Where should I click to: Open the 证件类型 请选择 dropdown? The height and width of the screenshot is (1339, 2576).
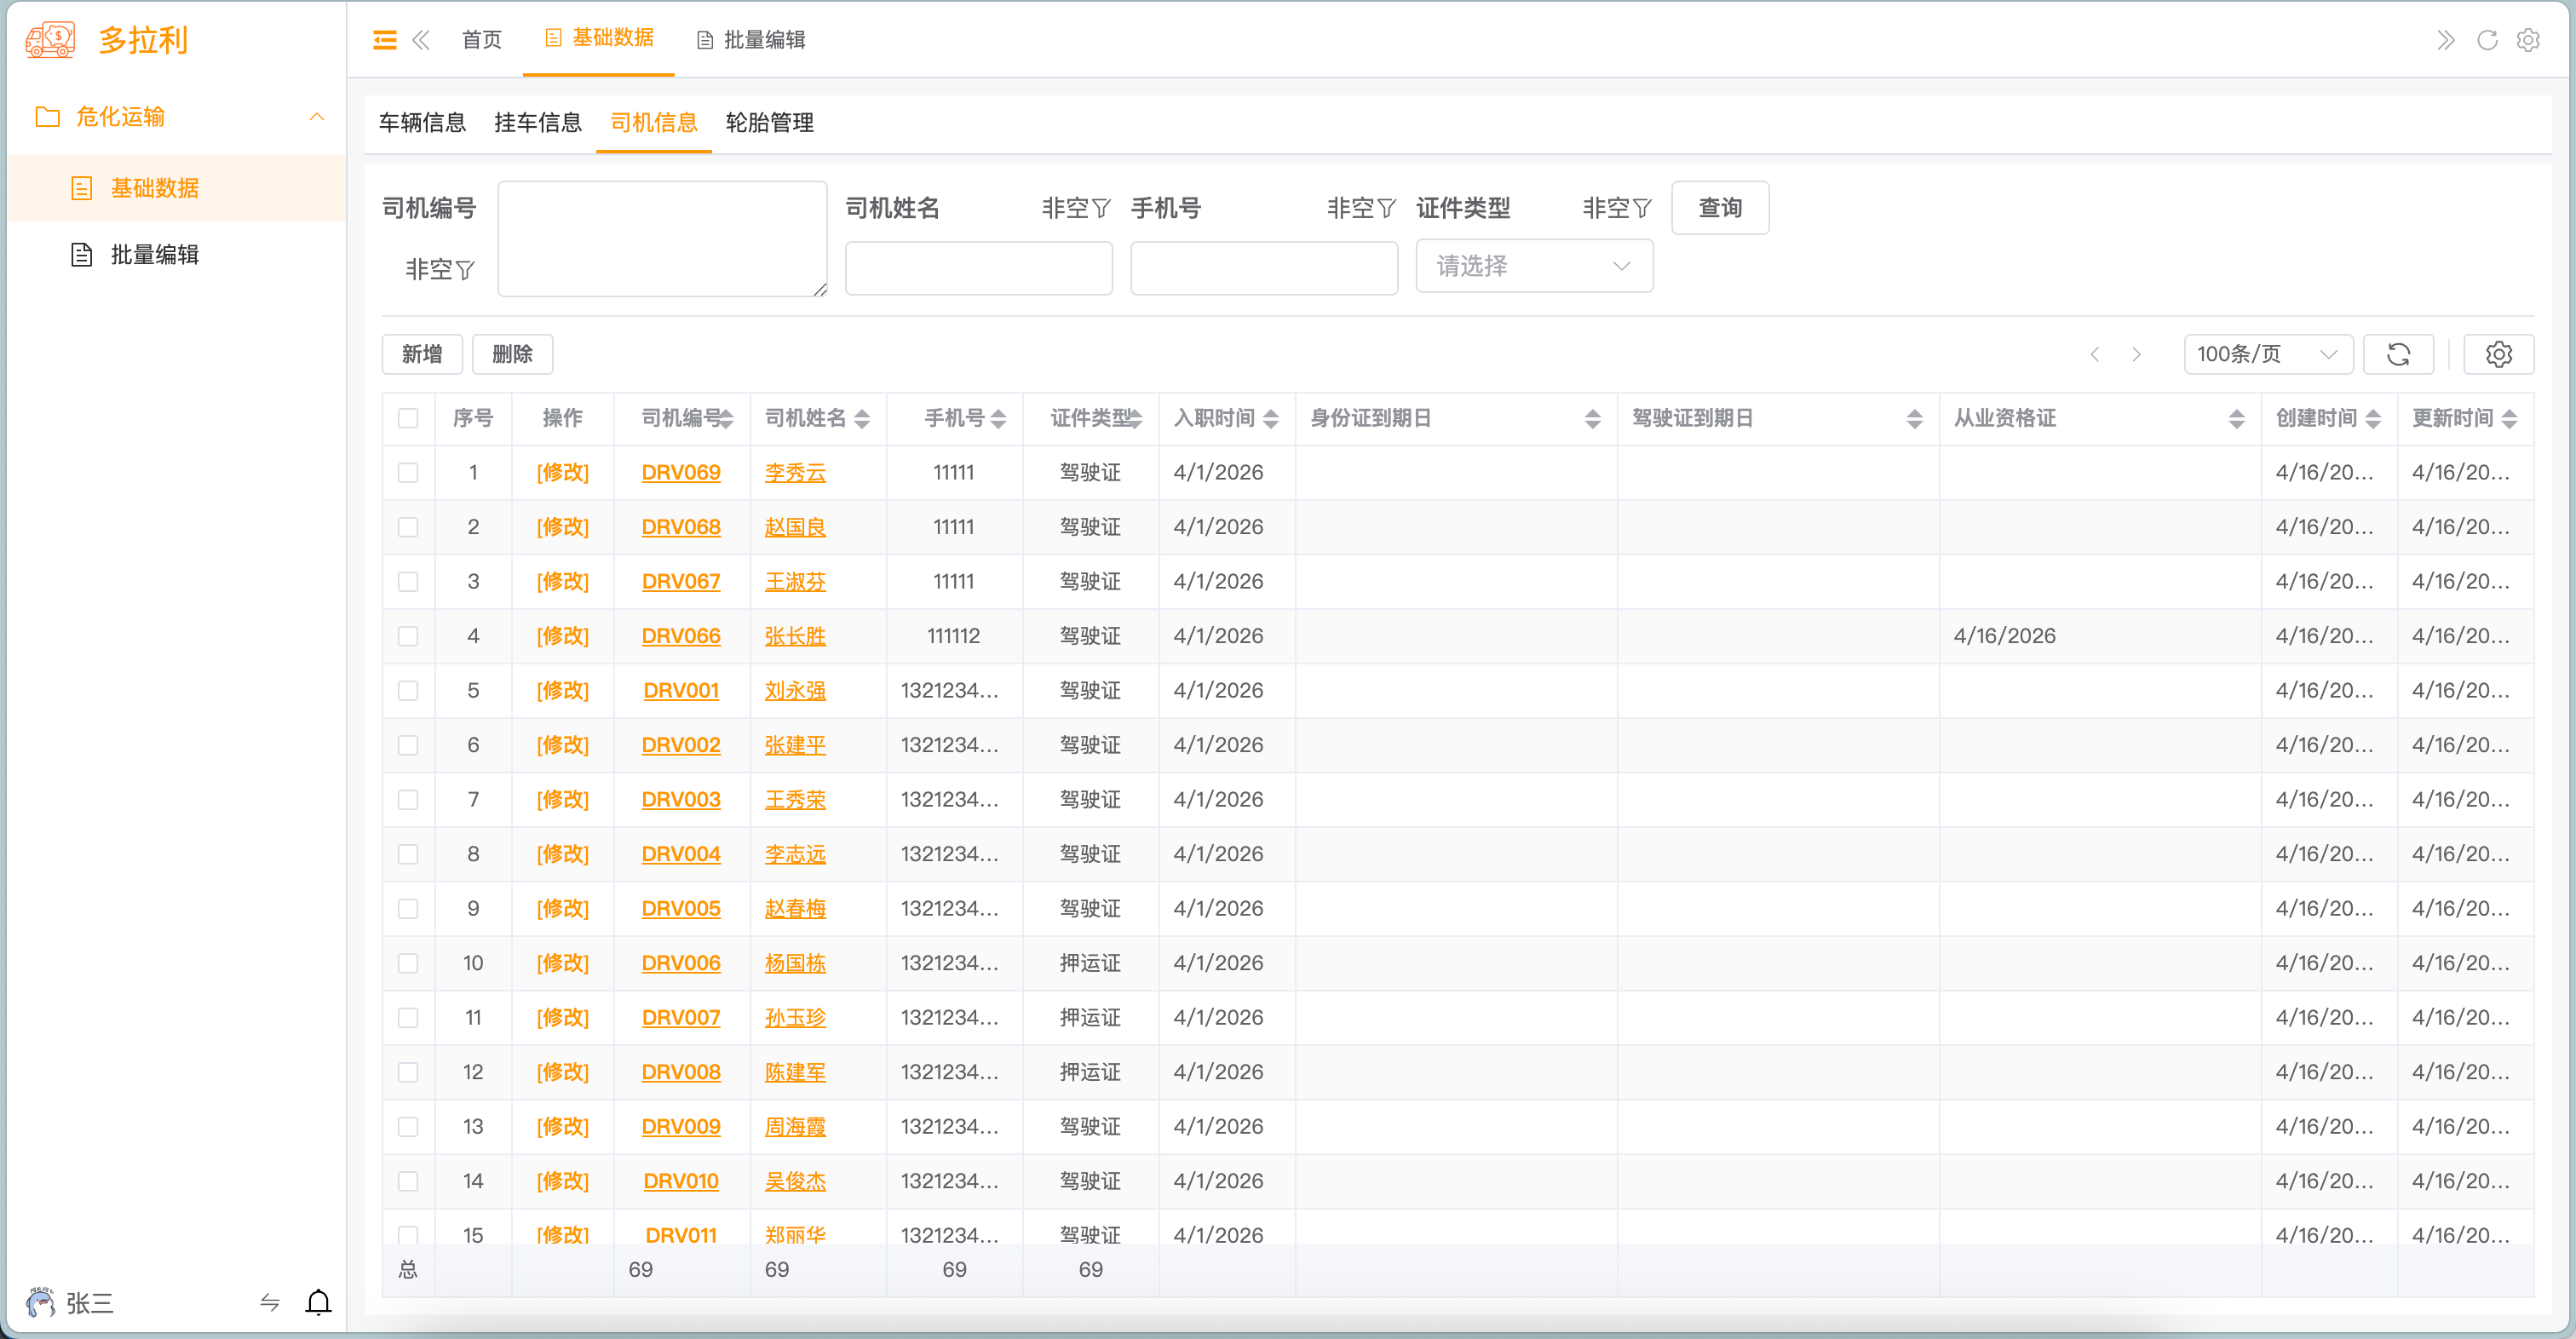pos(1533,266)
